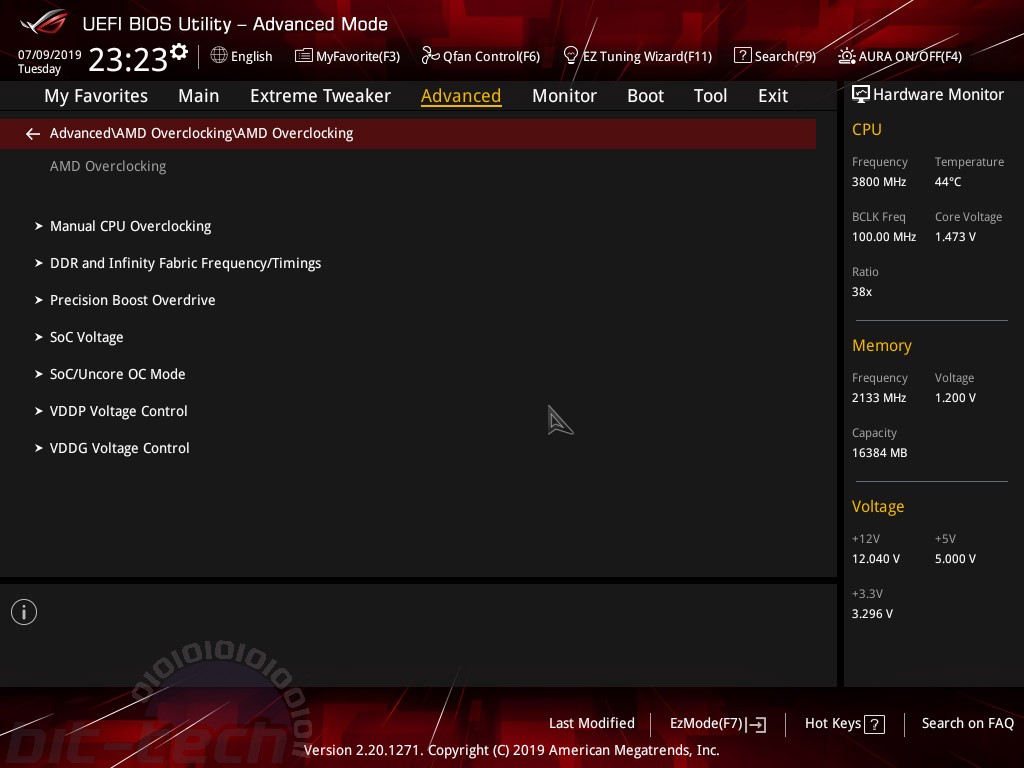Viewport: 1024px width, 768px height.
Task: Click Memory frequency 2133 MHz value
Action: [x=878, y=398]
